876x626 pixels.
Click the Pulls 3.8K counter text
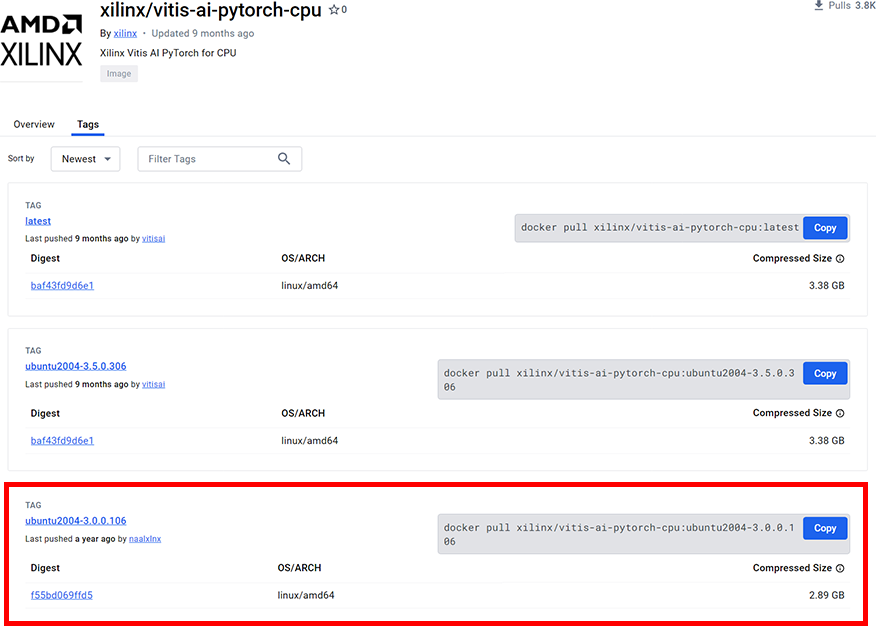tap(851, 6)
